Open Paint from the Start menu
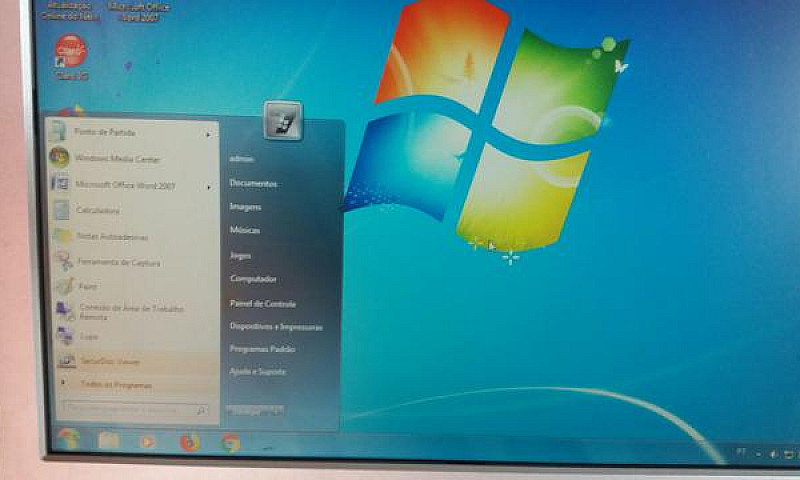 tap(88, 287)
